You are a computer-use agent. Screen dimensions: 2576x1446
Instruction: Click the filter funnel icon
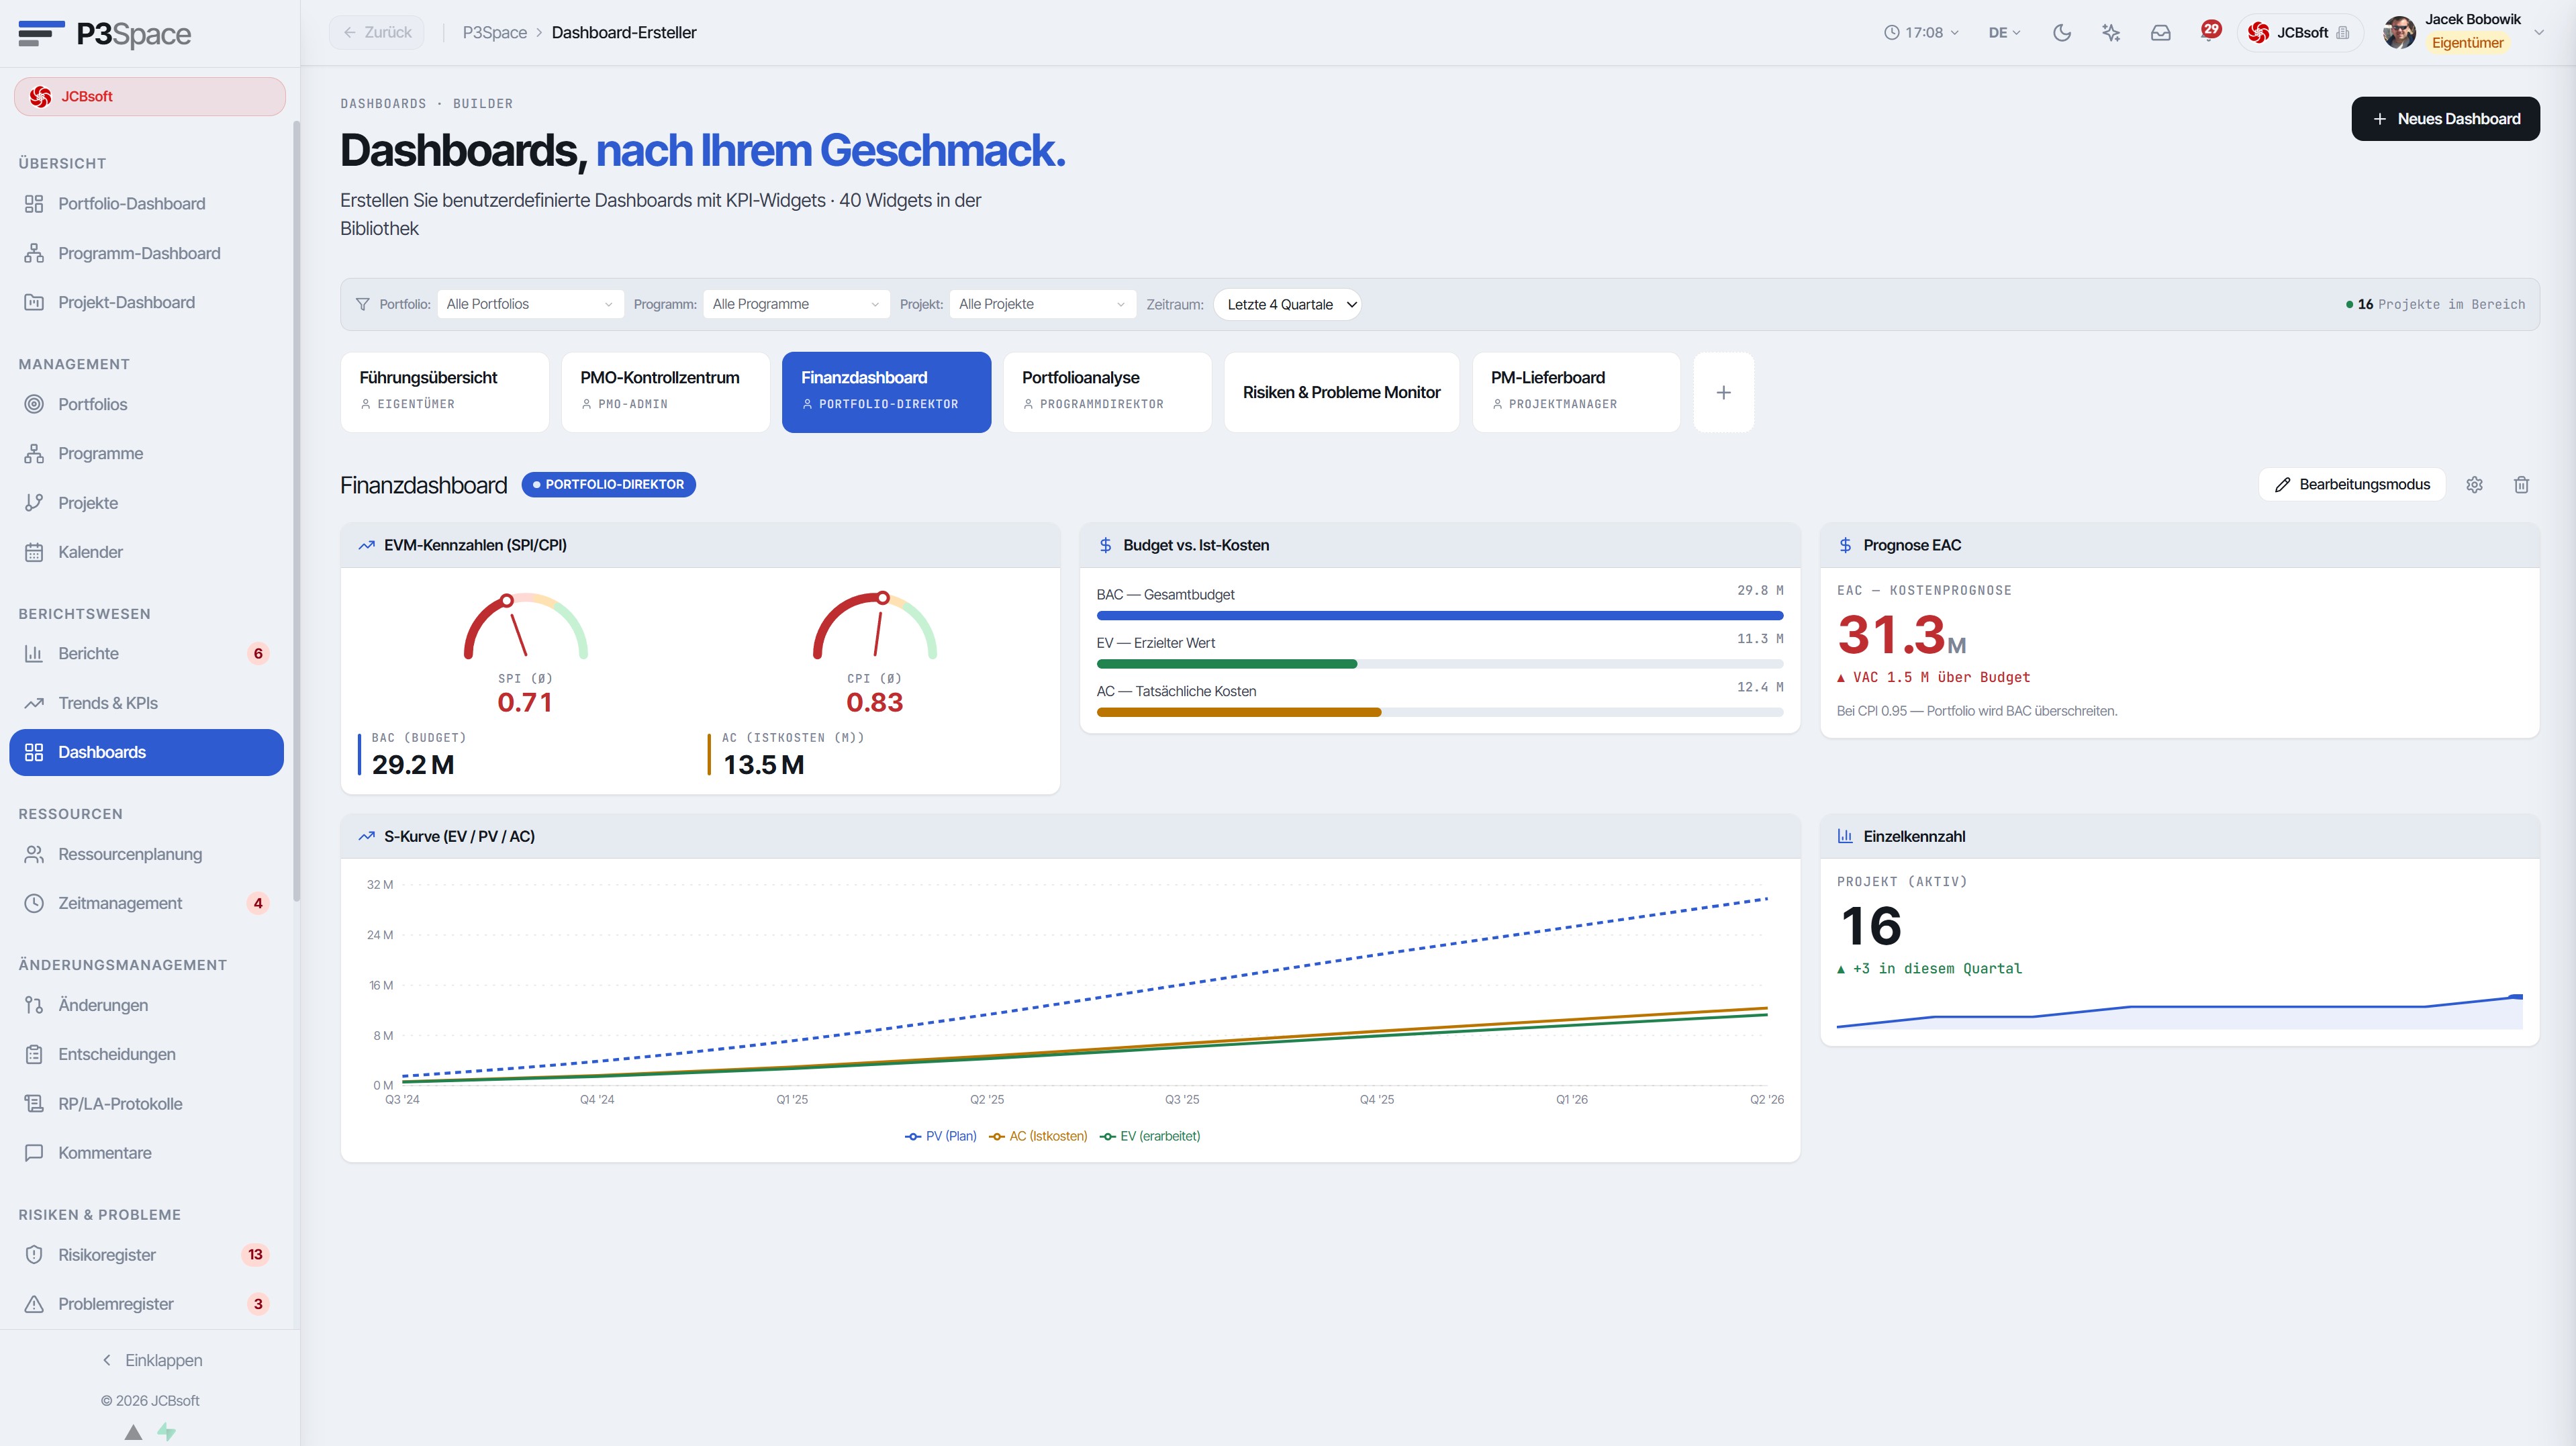362,305
